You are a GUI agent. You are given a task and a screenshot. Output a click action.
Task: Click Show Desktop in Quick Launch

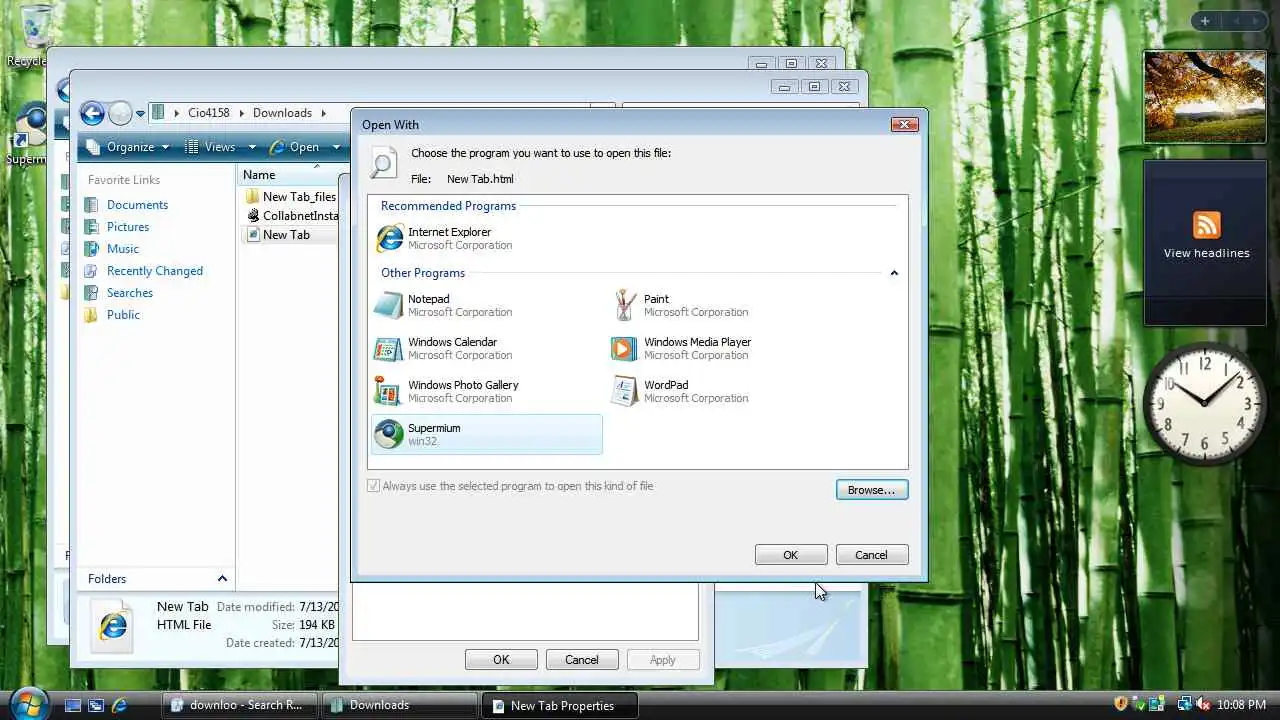73,705
